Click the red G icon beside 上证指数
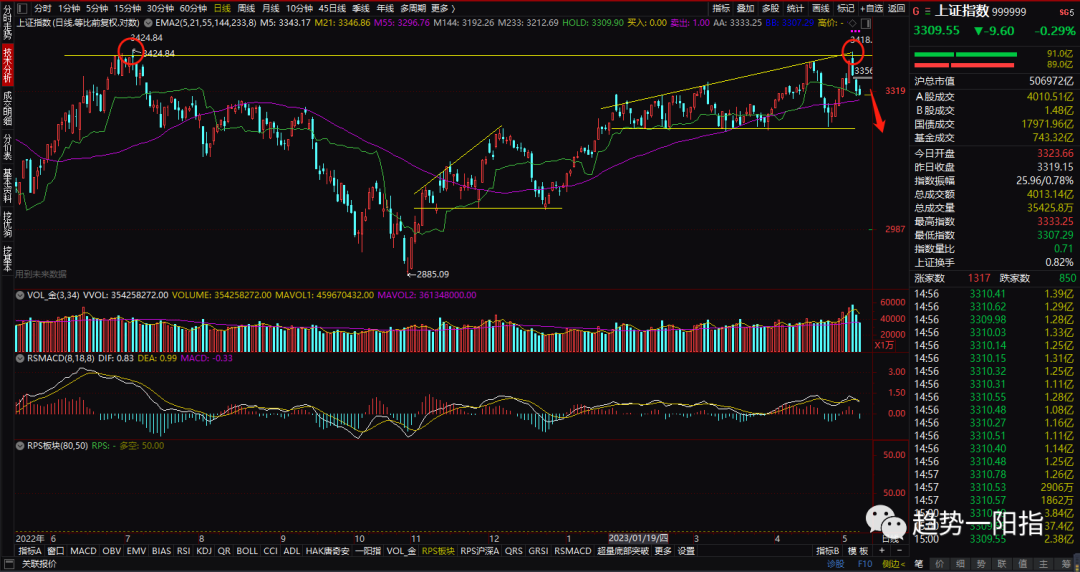Viewport: 1080px width, 572px height. click(x=917, y=11)
